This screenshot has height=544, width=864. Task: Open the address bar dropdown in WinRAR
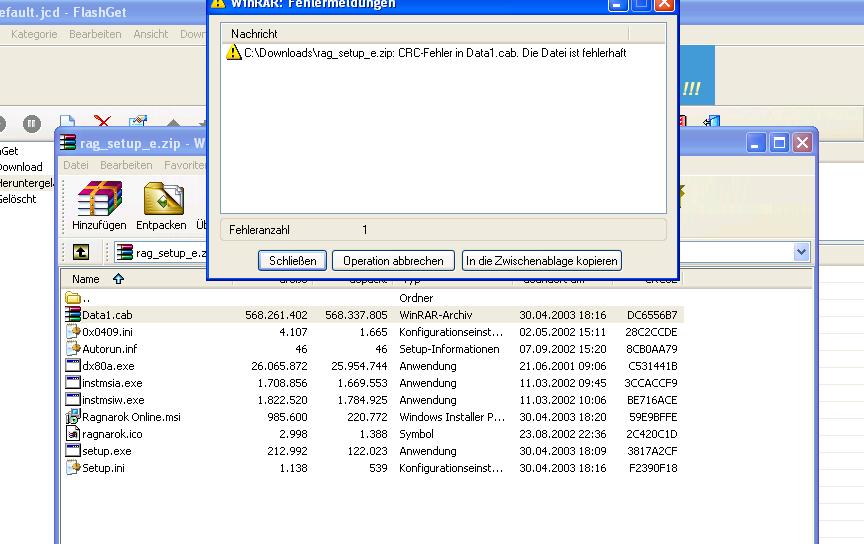pyautogui.click(x=801, y=252)
